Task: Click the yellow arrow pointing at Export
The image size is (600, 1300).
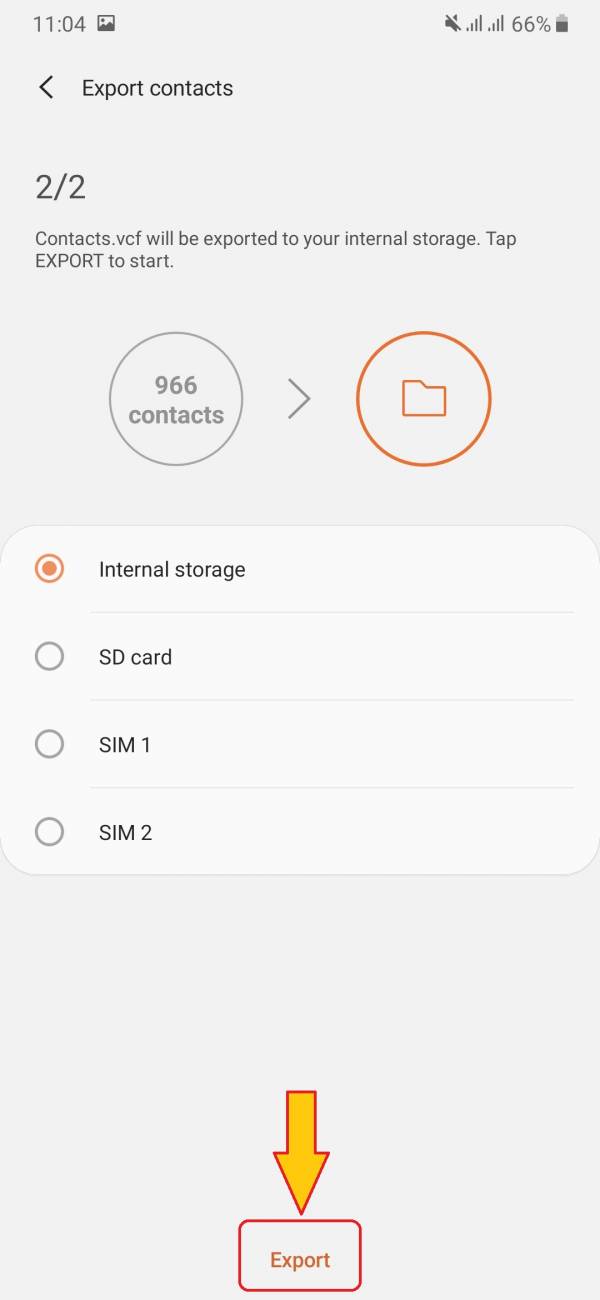Action: (301, 1150)
